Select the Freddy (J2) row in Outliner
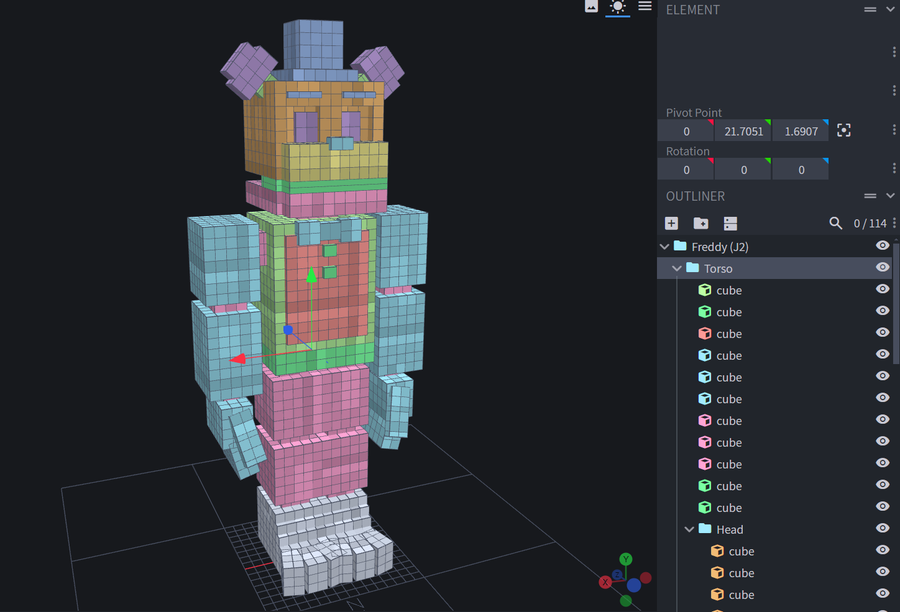This screenshot has height=612, width=900. pyautogui.click(x=775, y=246)
